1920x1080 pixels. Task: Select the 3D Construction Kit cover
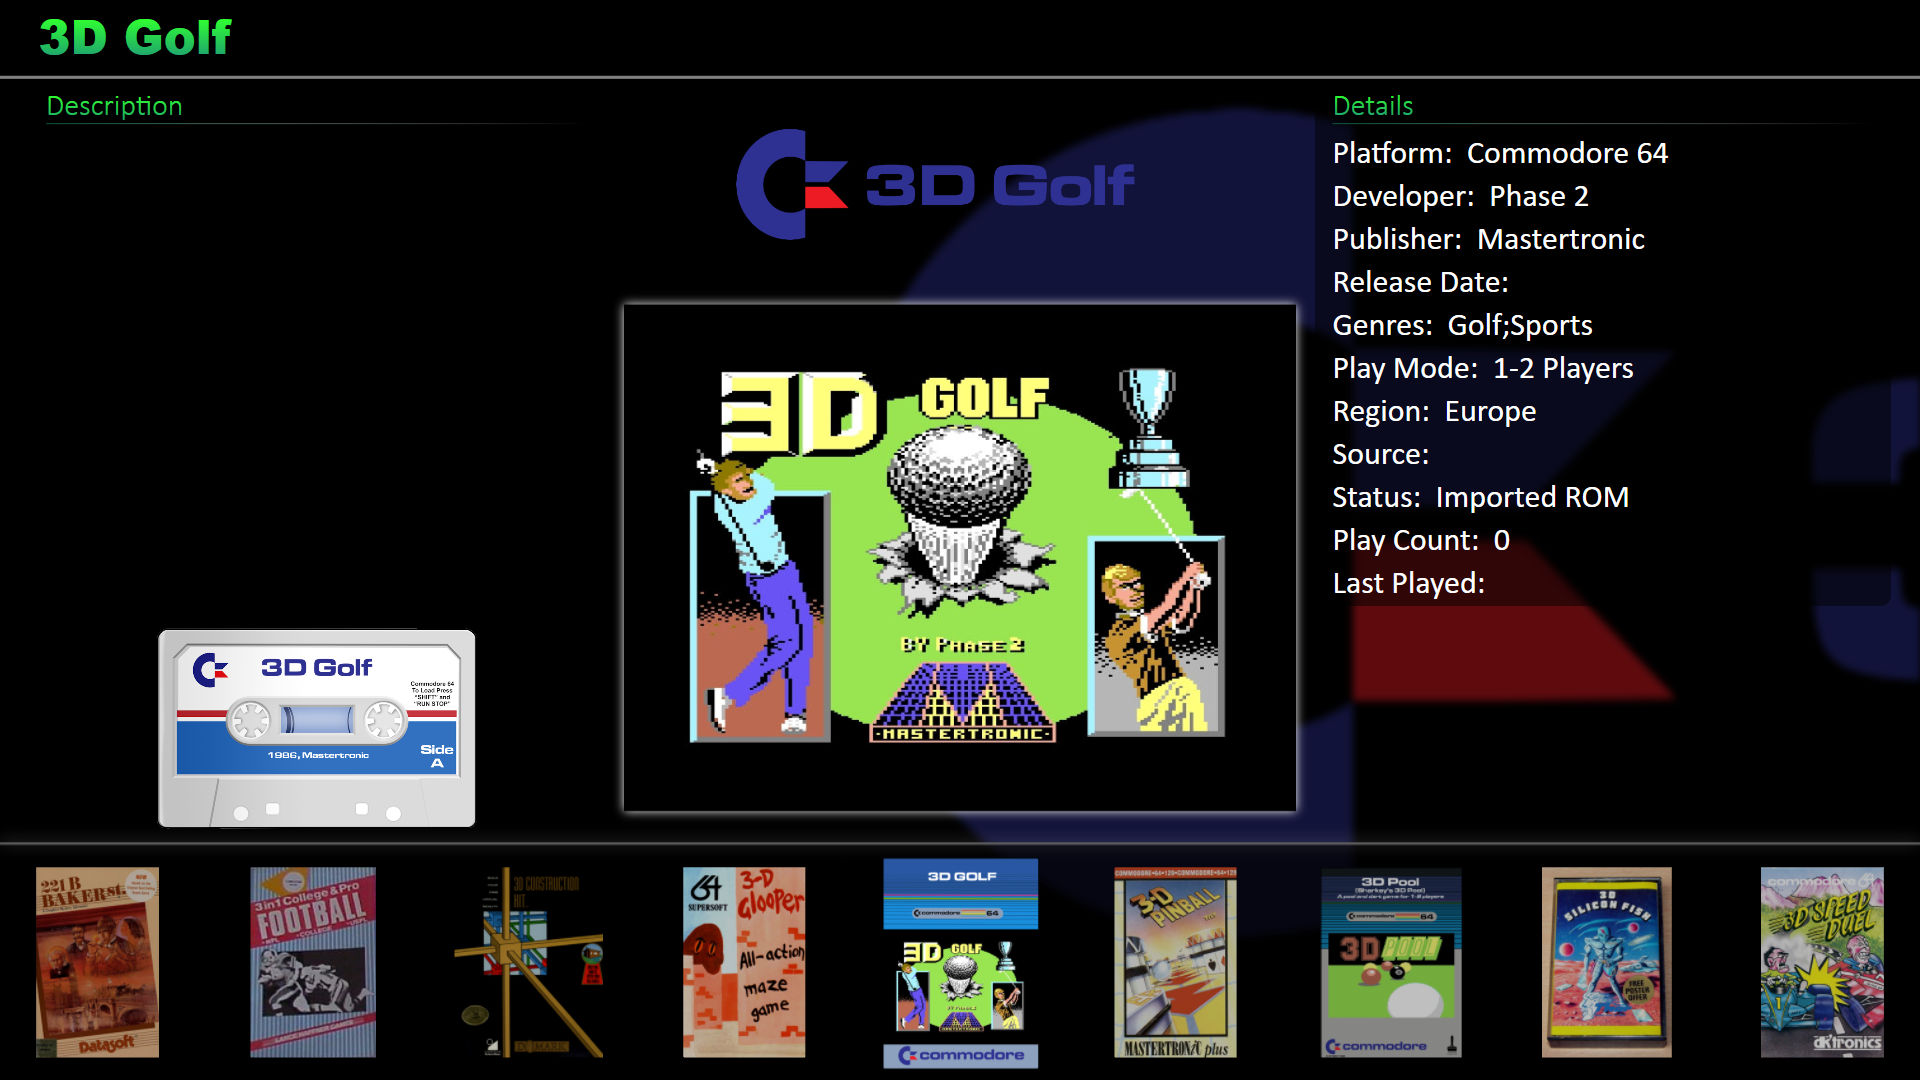(x=529, y=962)
